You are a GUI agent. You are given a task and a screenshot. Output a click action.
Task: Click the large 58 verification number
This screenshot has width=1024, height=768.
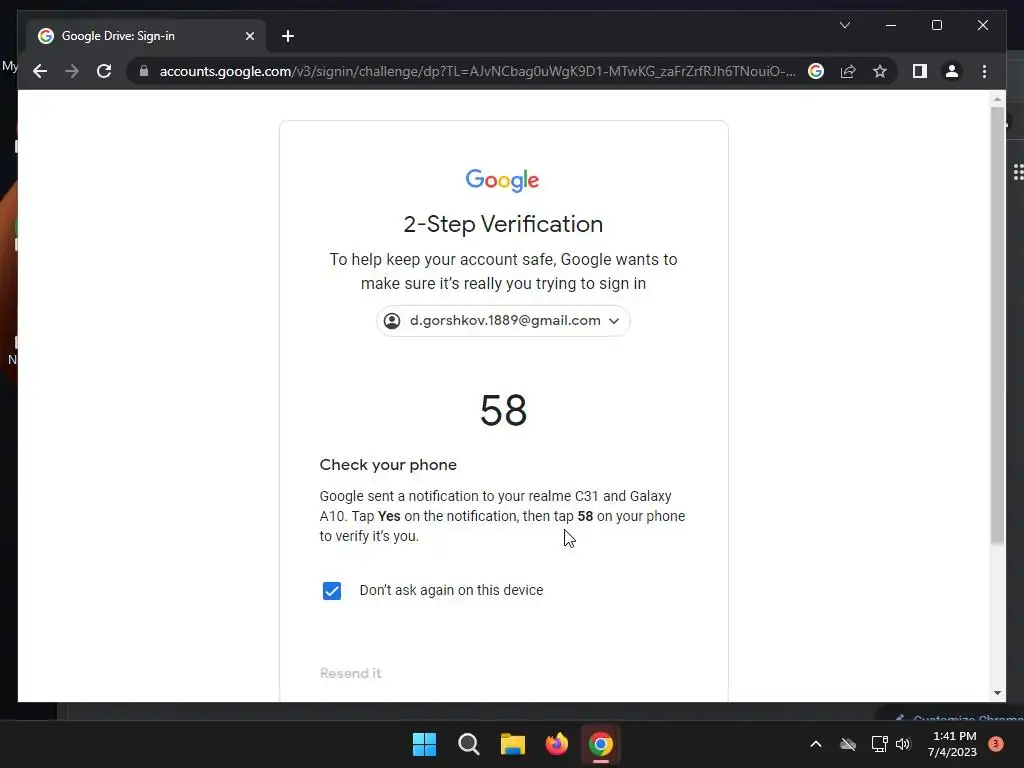503,410
